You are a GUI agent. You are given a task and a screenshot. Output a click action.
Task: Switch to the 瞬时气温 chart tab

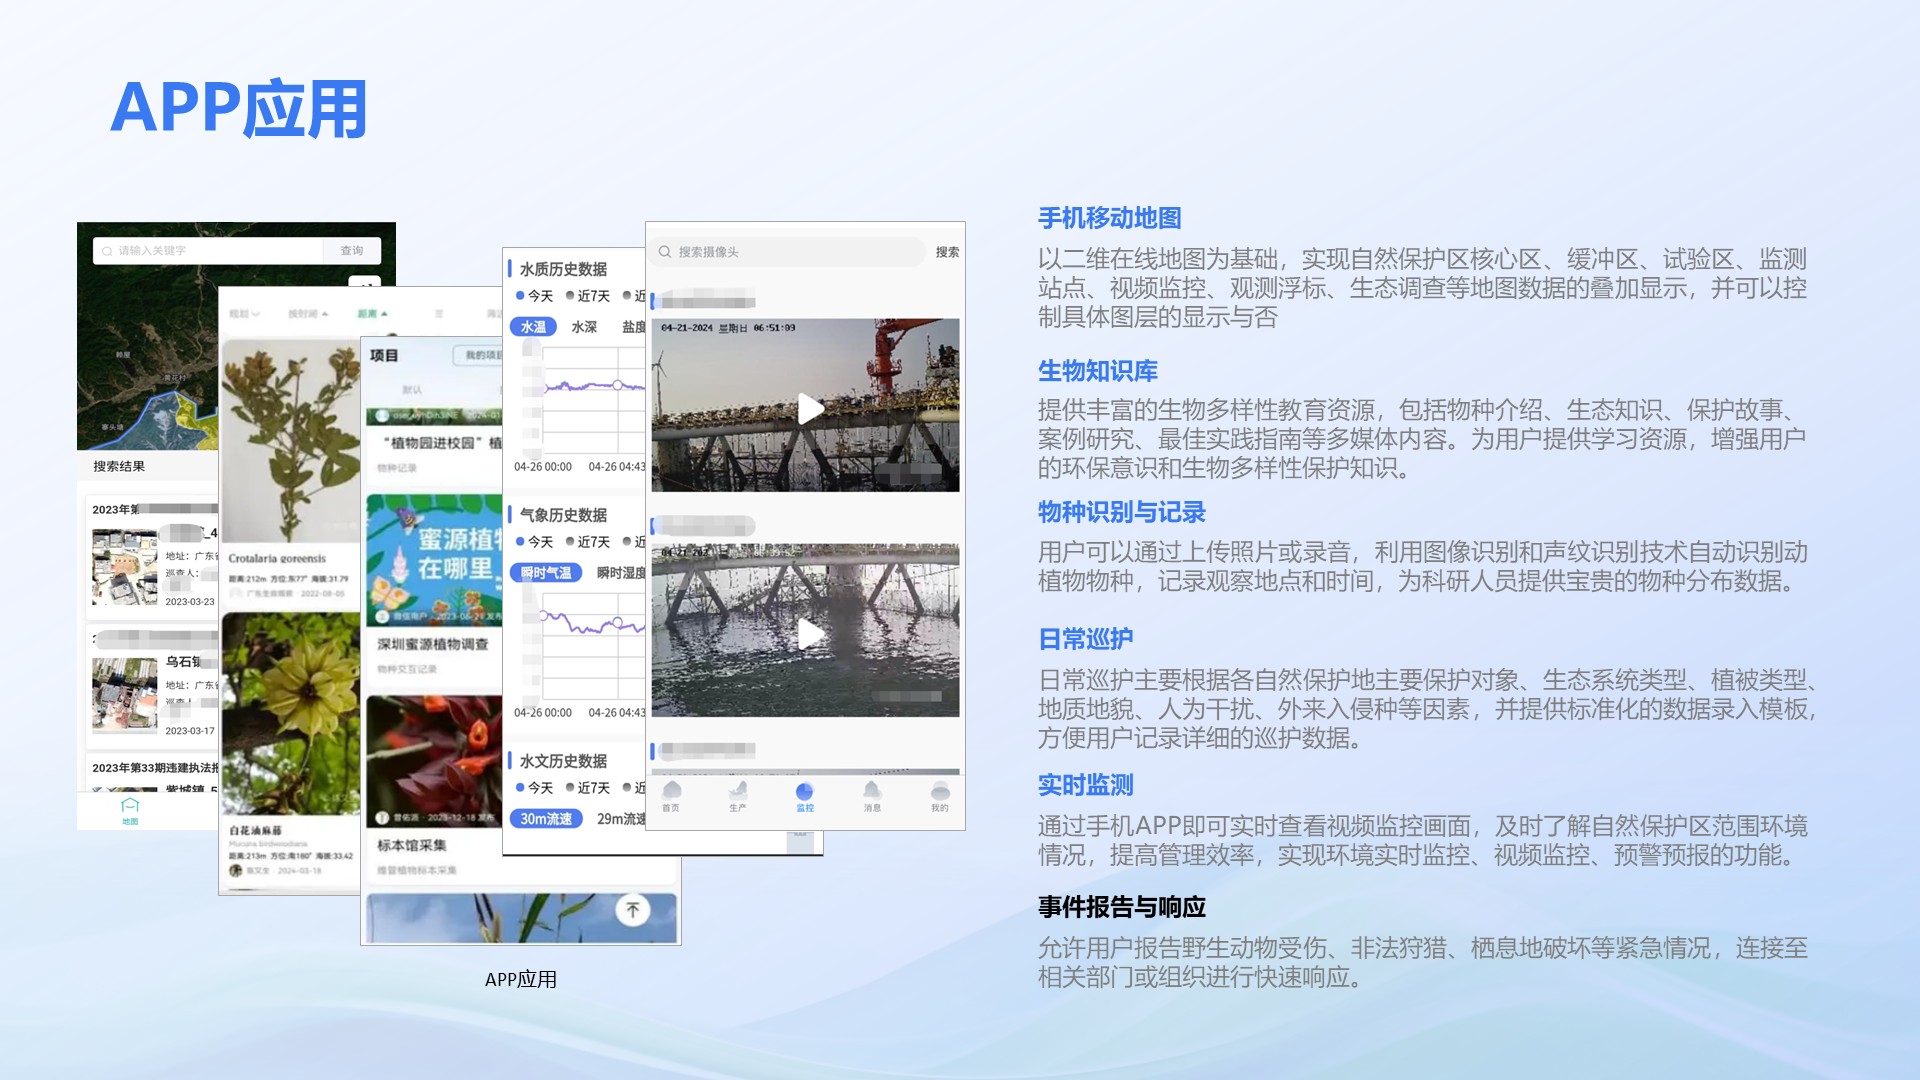click(x=546, y=573)
